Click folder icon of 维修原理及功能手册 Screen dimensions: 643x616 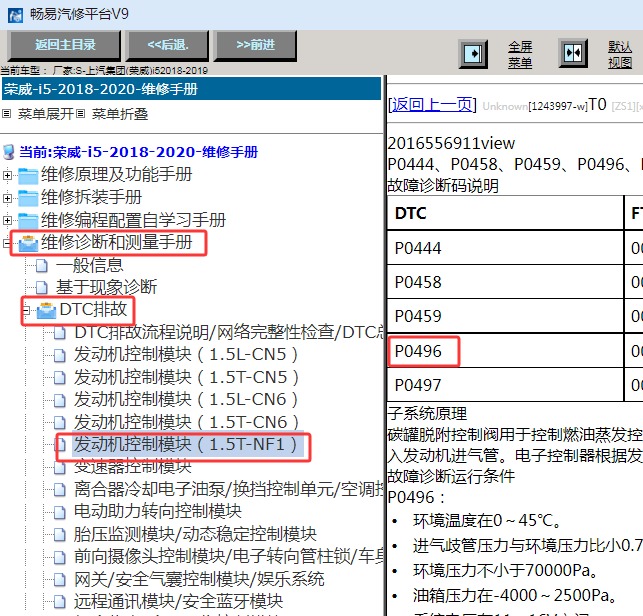pyautogui.click(x=28, y=176)
